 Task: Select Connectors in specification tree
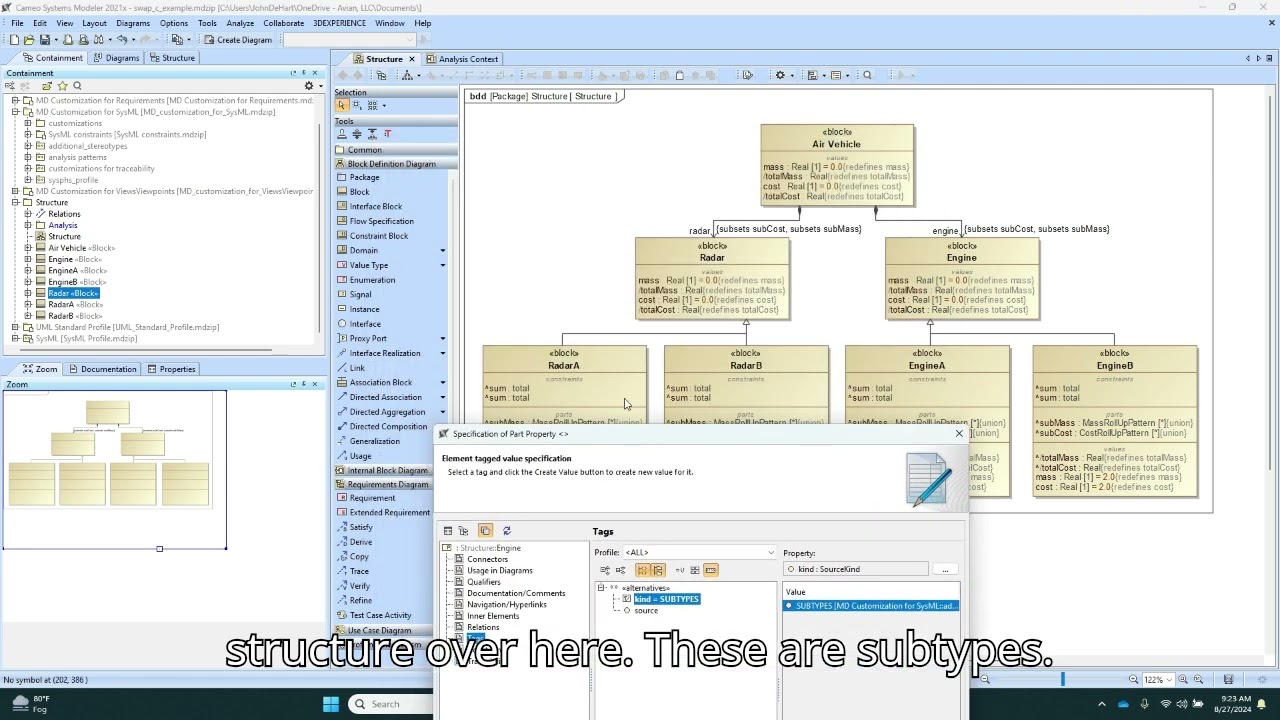pyautogui.click(x=487, y=559)
